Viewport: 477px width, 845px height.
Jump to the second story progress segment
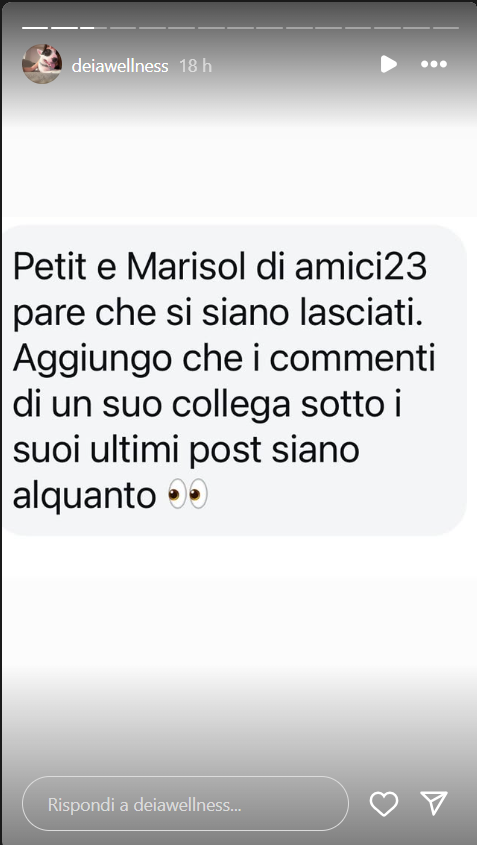pyautogui.click(x=65, y=27)
